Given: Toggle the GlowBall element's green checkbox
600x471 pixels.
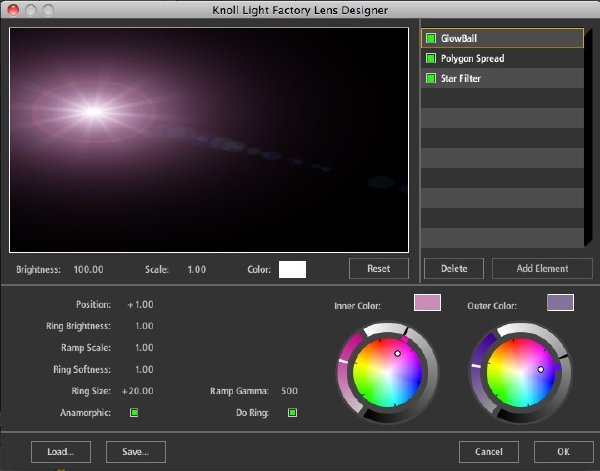Looking at the screenshot, I should point(431,38).
